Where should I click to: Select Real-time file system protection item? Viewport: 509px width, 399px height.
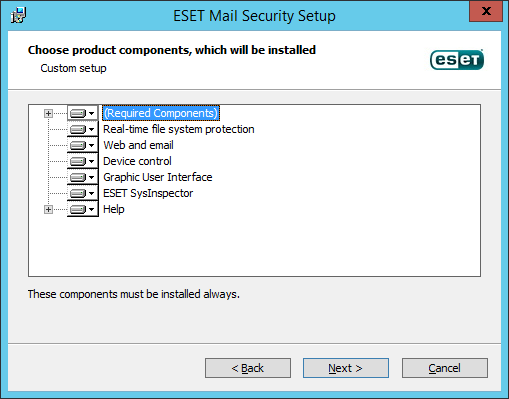tap(179, 129)
